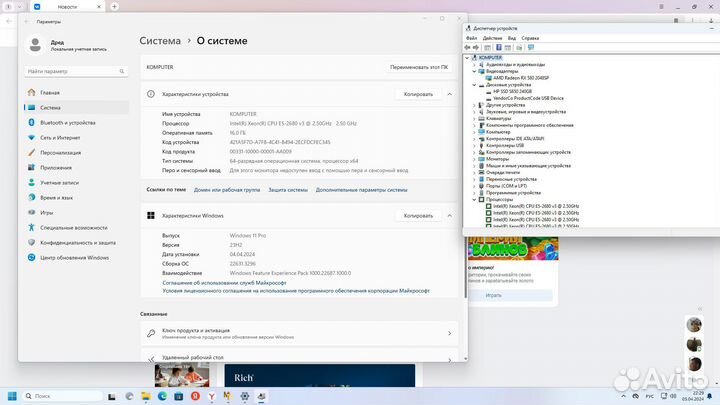Viewport: 720px width, 405px height.
Task: Click notification bell in system tray
Action: tap(710, 396)
